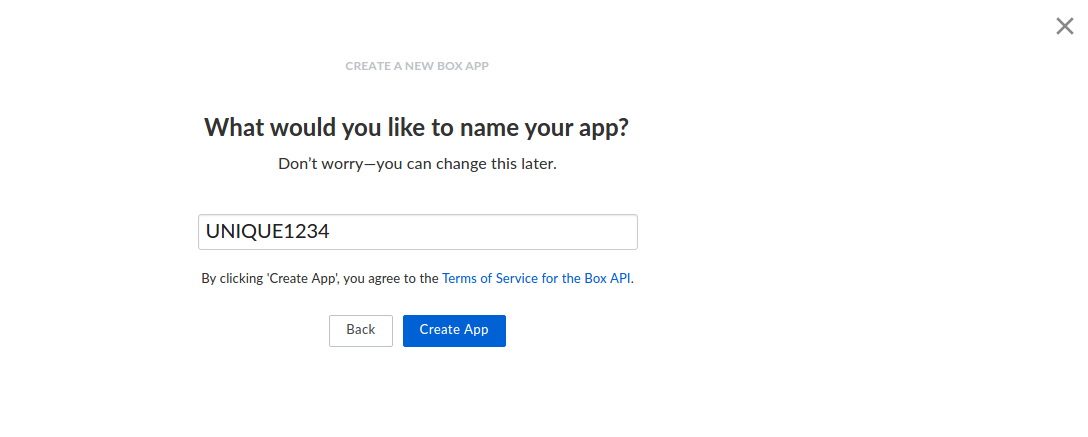Click the word 'later' in the subtitle text

(x=535, y=163)
